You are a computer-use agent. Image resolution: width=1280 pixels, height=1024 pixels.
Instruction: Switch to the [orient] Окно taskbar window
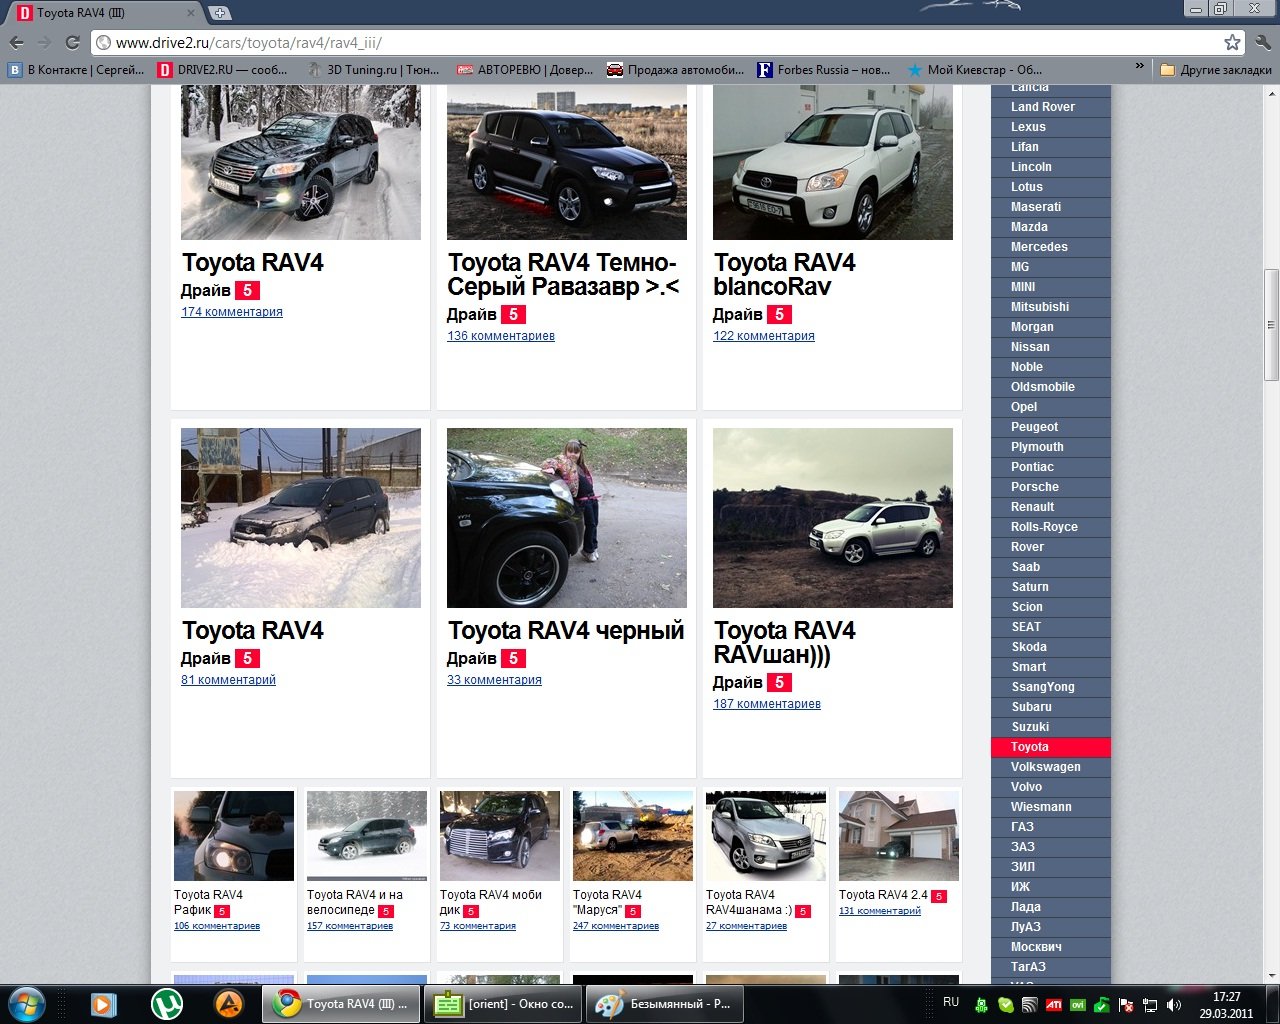click(503, 1004)
